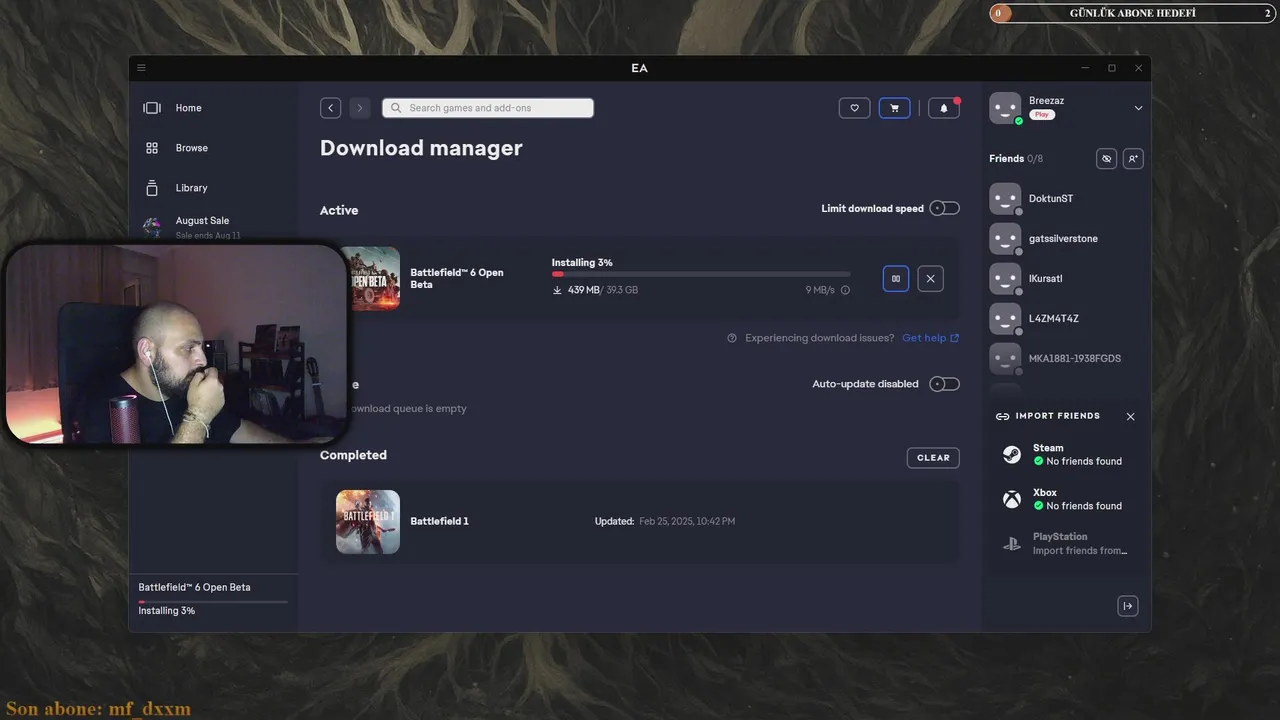Click the forward navigation arrow
1280x720 pixels.
[360, 108]
